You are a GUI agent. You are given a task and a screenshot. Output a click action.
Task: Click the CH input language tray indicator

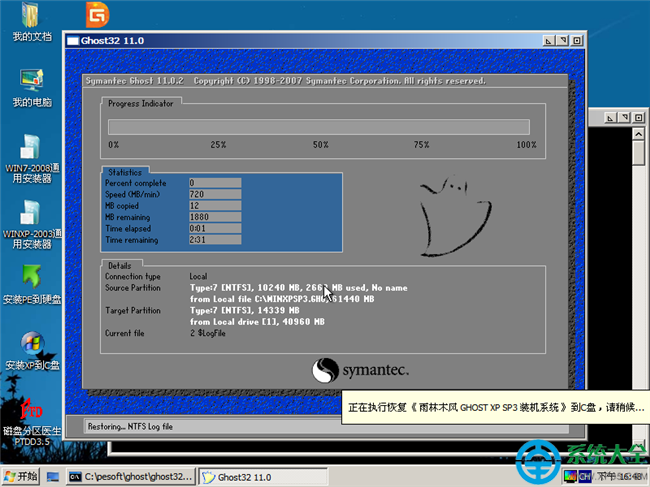585,477
